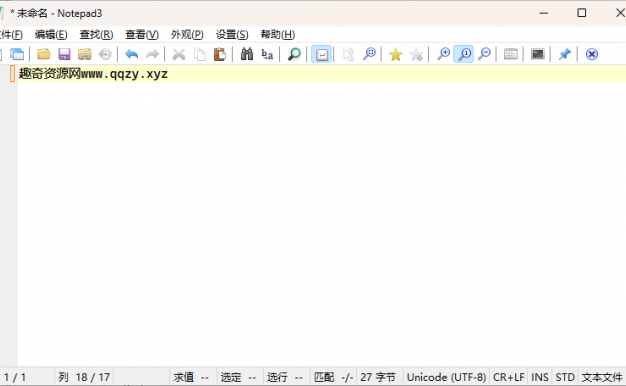Change line endings via 'CR+LF' status

tap(509, 377)
